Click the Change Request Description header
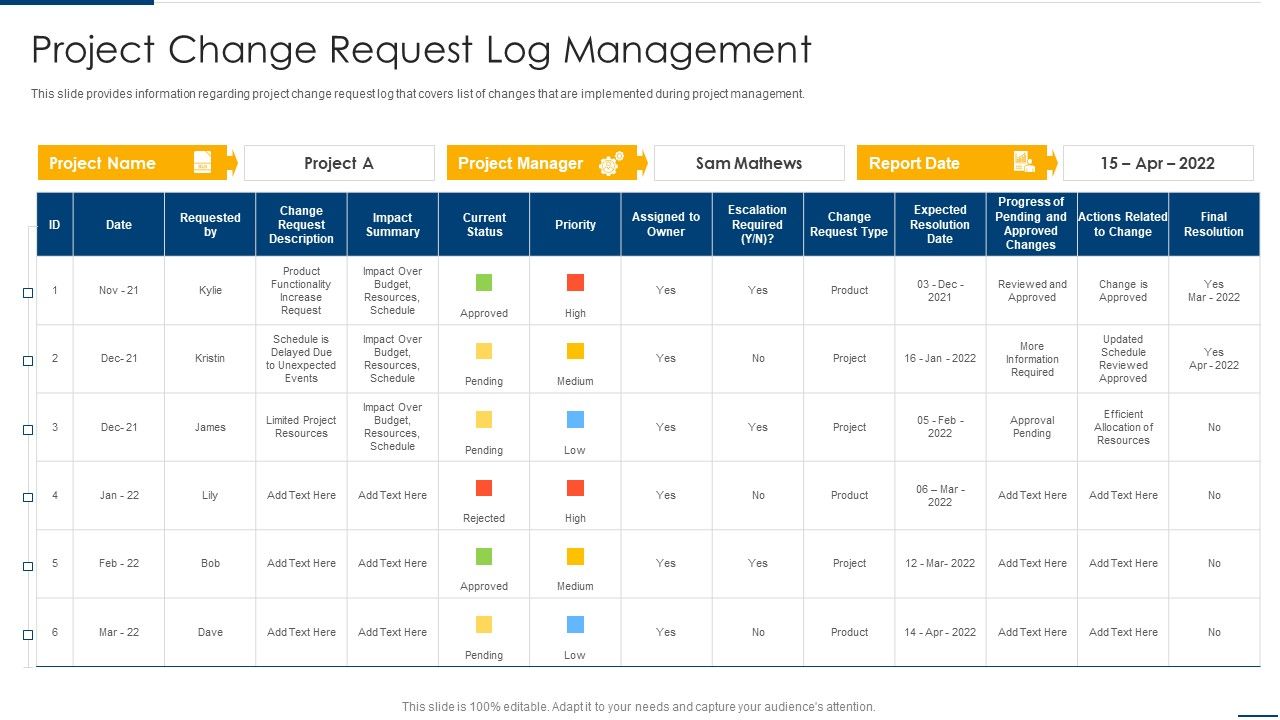Image resolution: width=1280 pixels, height=720 pixels. point(301,225)
